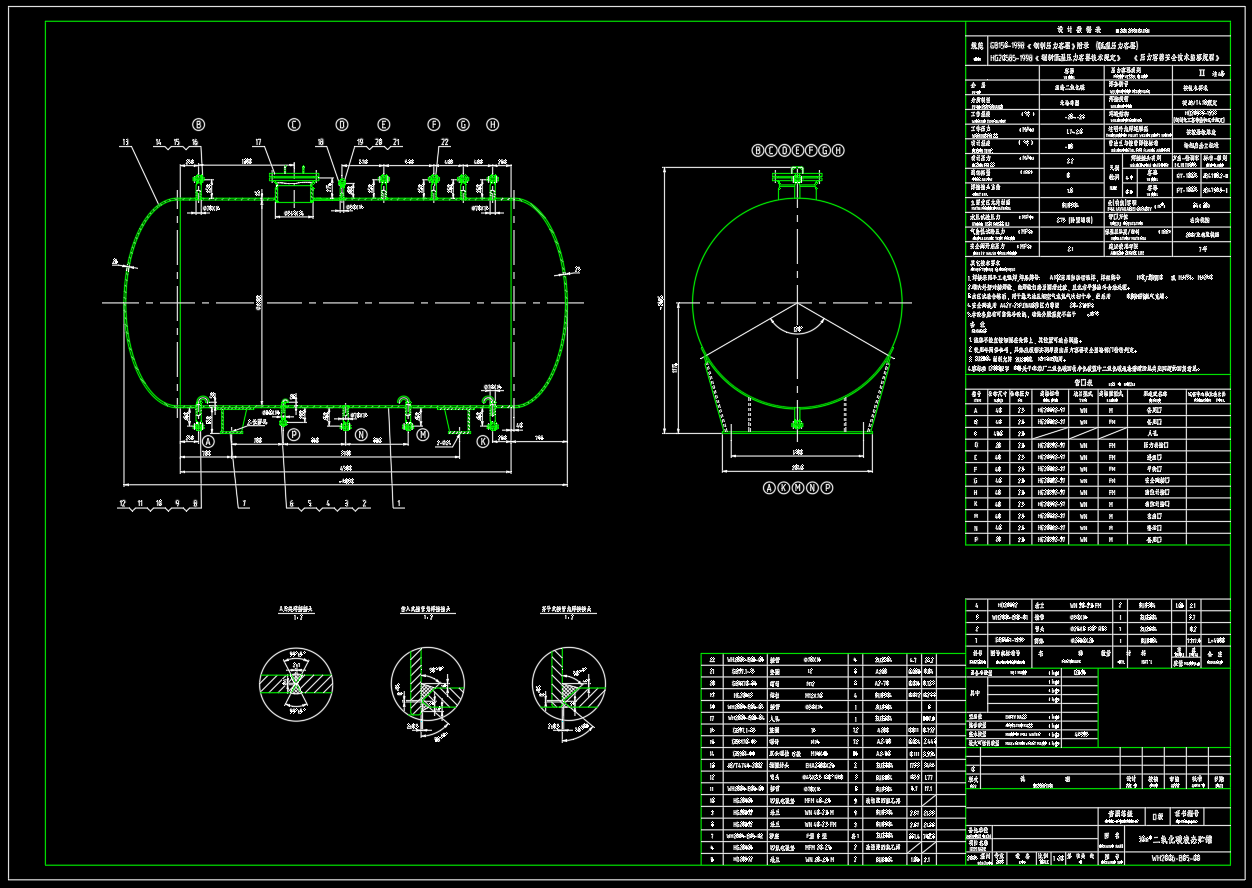Select the circled C manhole label

pyautogui.click(x=294, y=125)
